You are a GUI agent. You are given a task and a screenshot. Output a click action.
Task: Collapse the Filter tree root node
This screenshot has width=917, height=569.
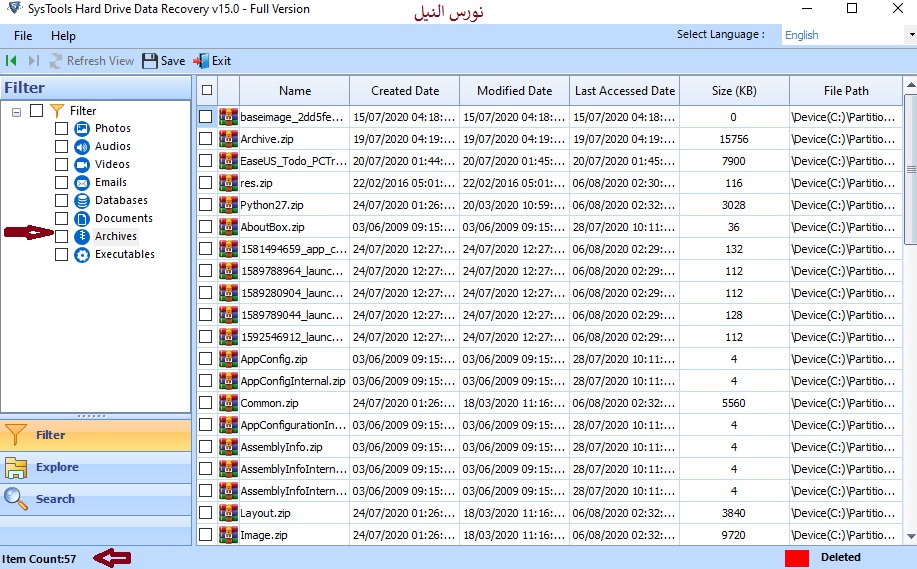pos(17,111)
